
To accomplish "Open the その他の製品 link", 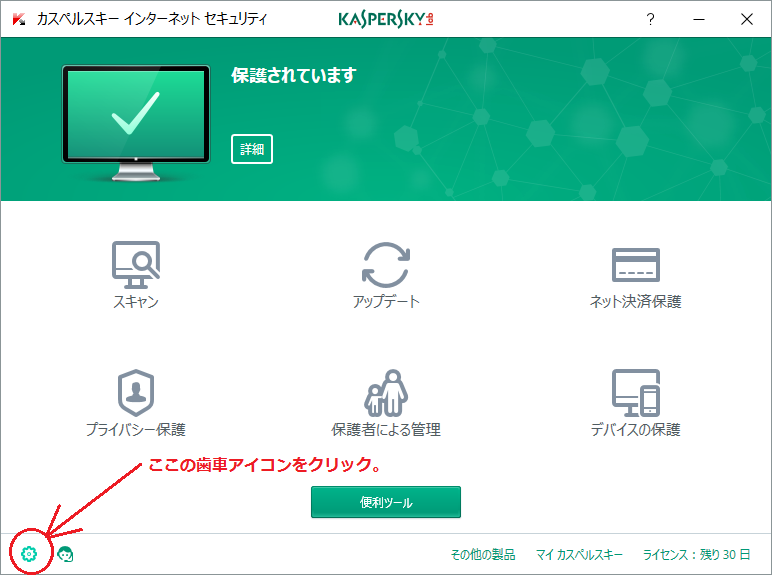I will [x=482, y=554].
